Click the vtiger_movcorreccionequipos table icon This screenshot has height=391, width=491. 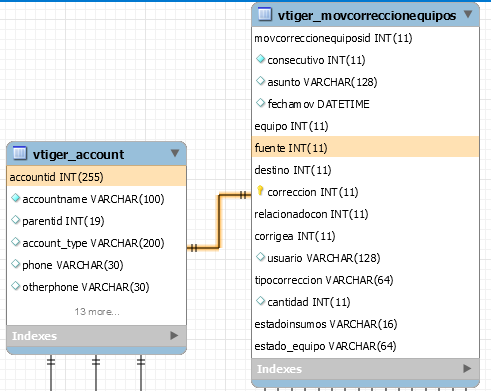[x=265, y=14]
